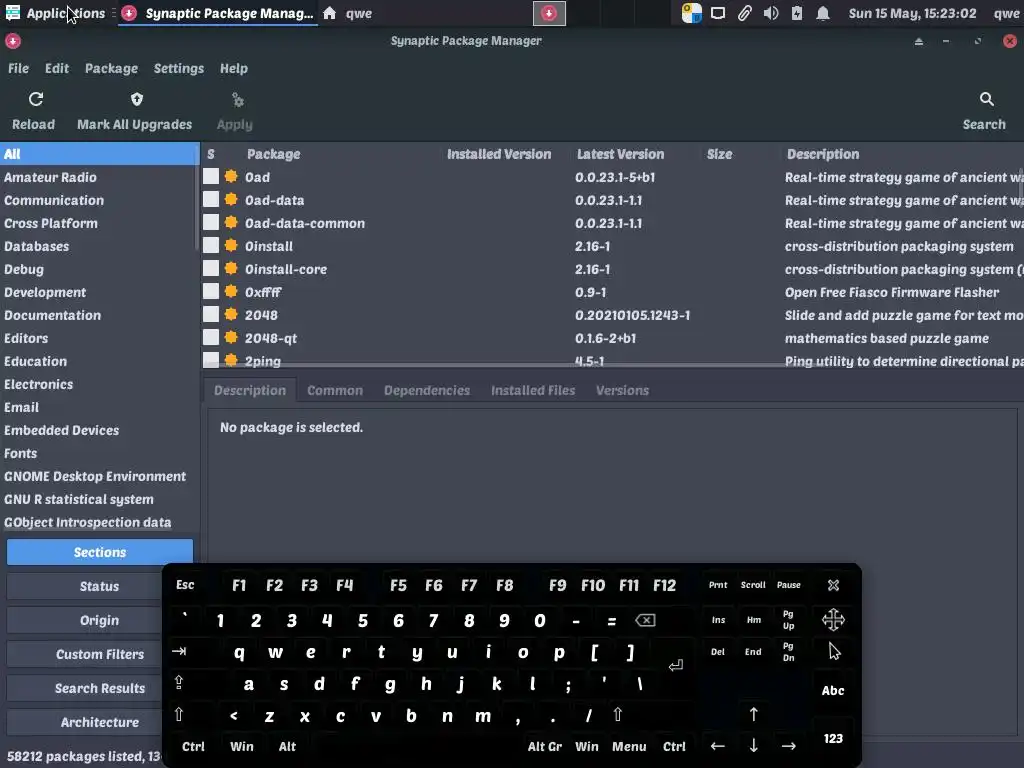Switch keyboard to Abc layout
This screenshot has width=1024, height=768.
833,690
